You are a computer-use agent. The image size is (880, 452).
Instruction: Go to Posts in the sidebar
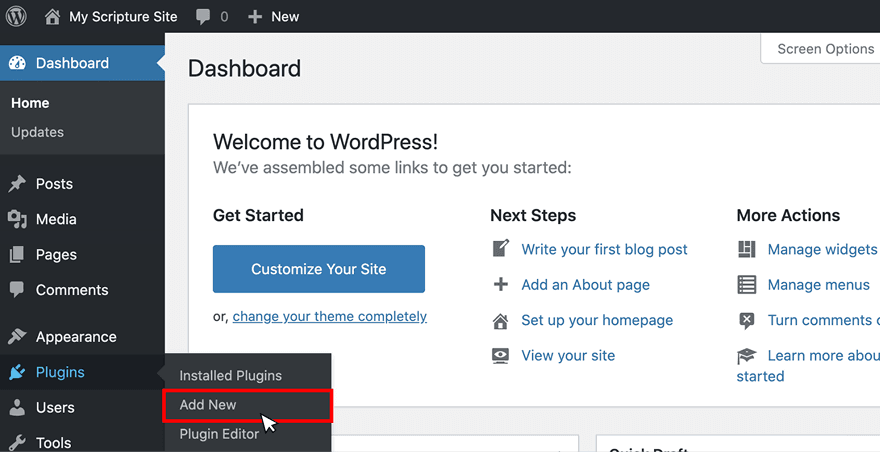pyautogui.click(x=54, y=184)
